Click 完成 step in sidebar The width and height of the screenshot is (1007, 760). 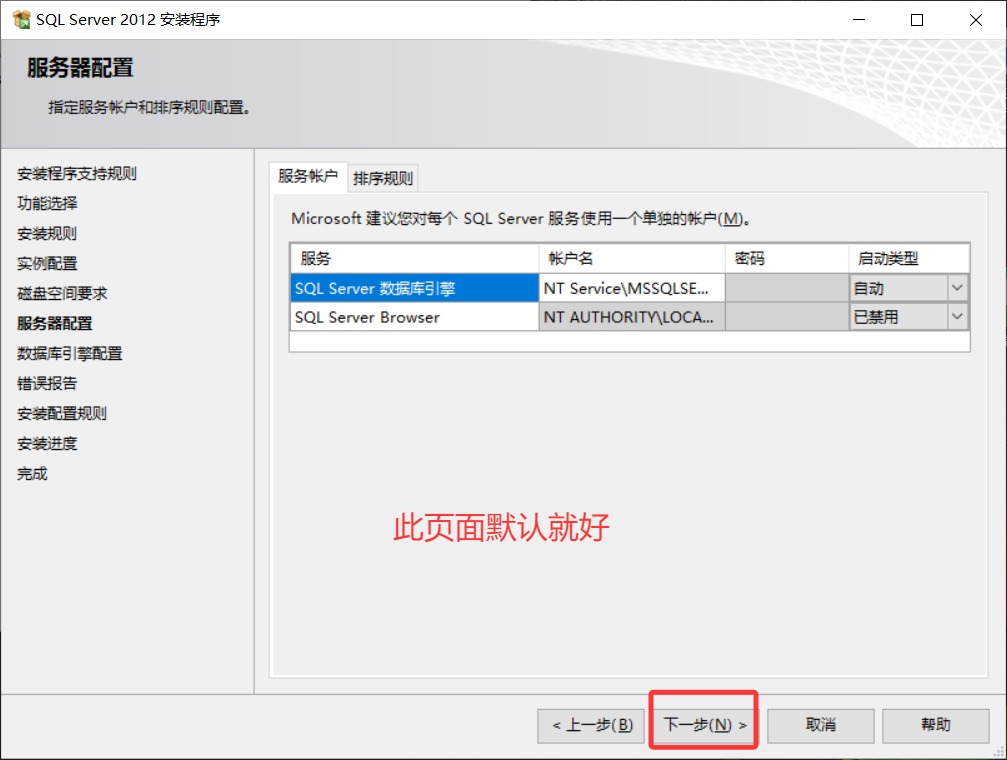tap(32, 474)
